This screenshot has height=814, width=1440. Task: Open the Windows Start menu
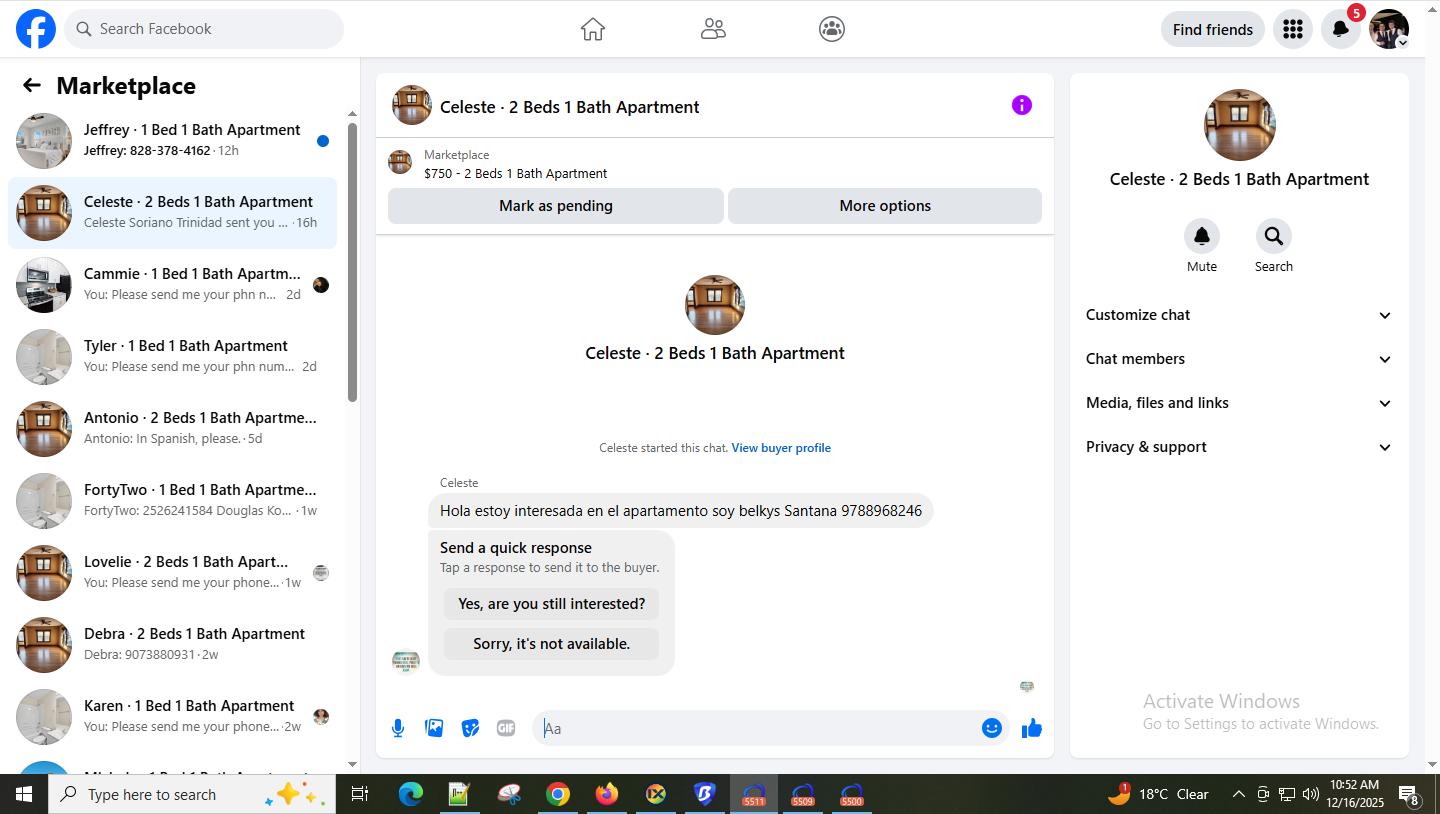click(24, 794)
